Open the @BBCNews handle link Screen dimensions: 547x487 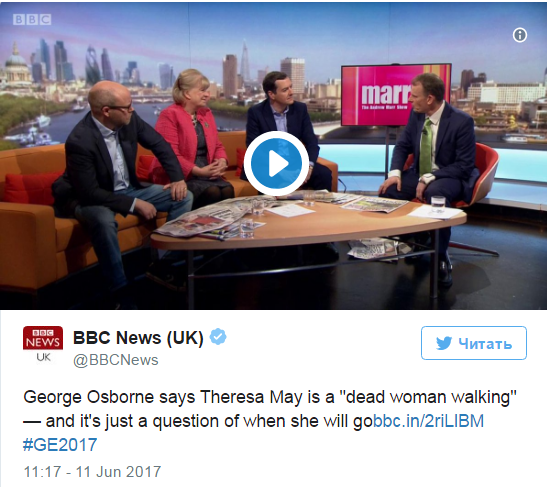(x=115, y=360)
